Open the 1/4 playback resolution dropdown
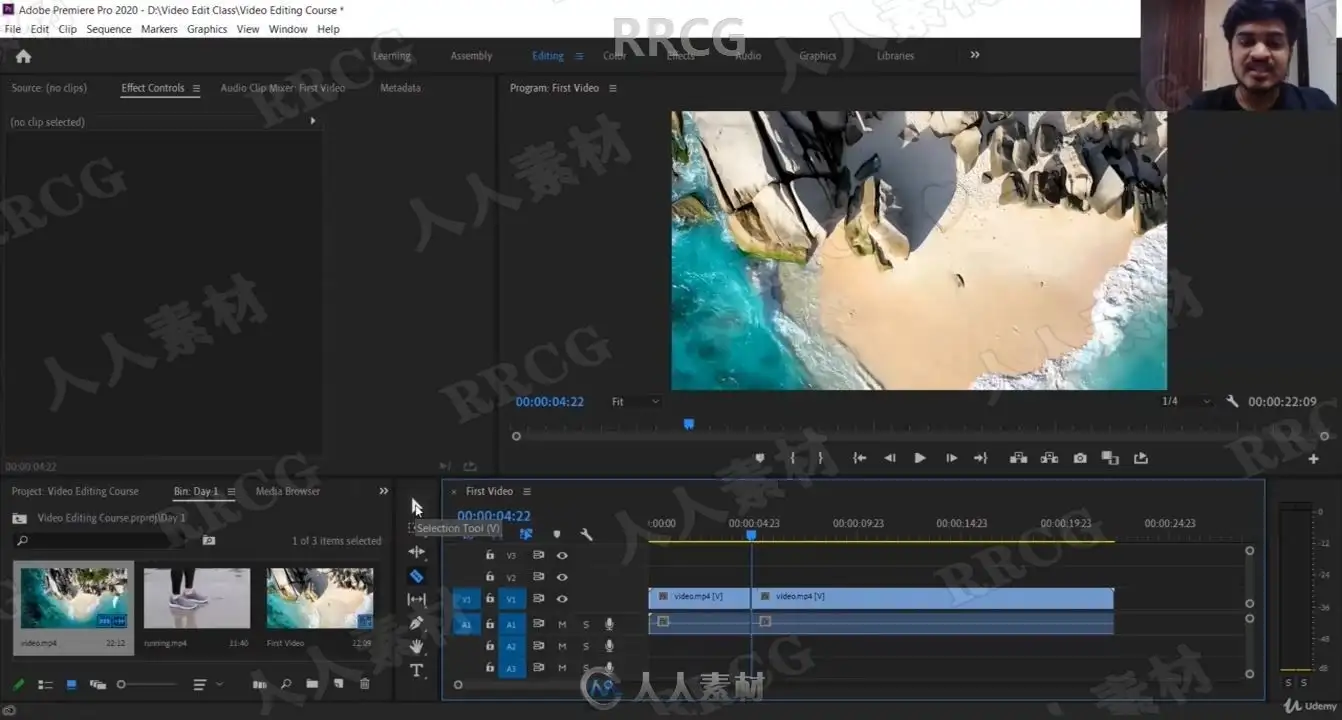This screenshot has height=720, width=1342. [1186, 402]
